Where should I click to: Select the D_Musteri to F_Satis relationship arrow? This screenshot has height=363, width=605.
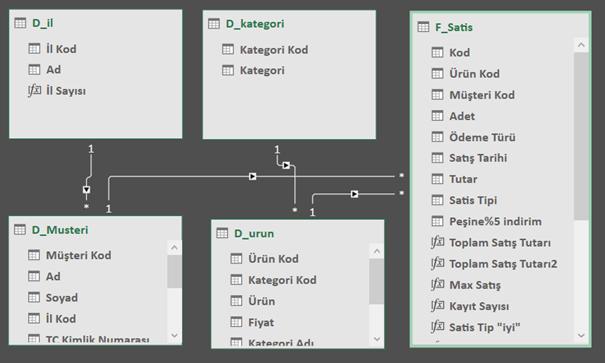tap(252, 176)
